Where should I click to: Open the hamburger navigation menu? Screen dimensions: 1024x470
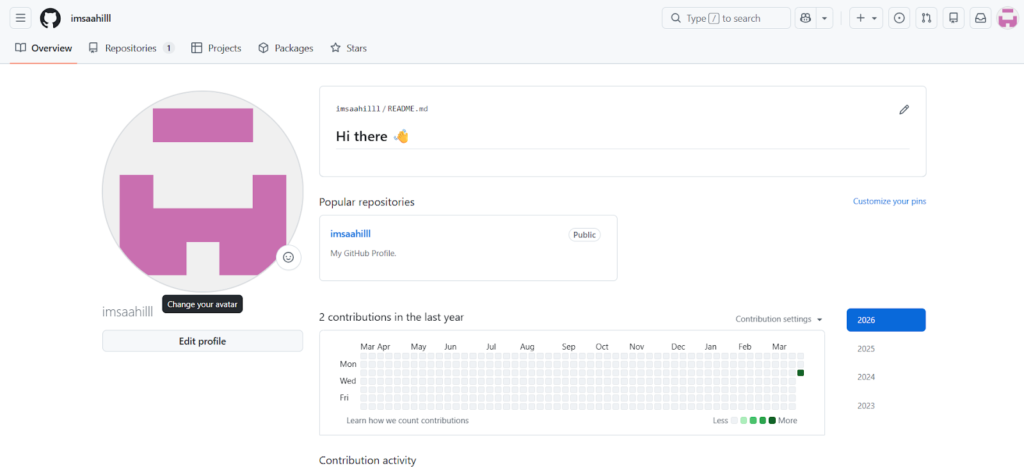[x=20, y=18]
